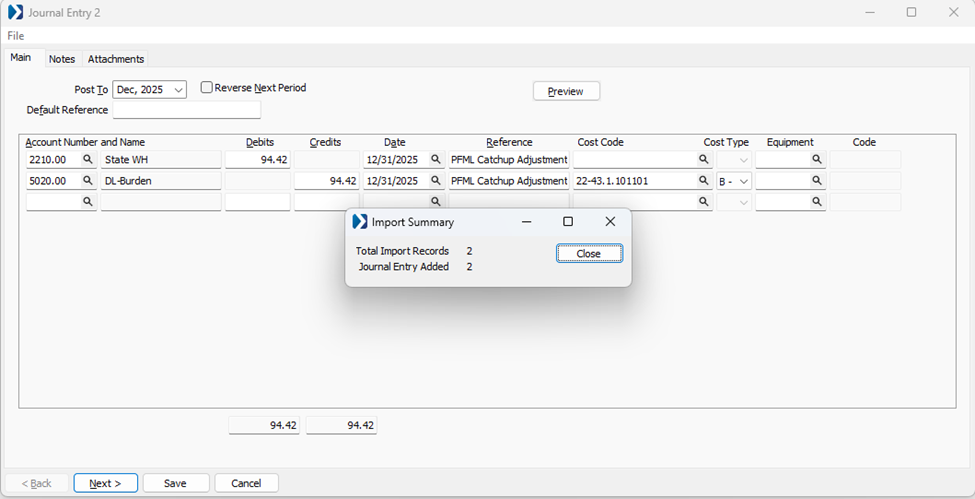Click the Preview button
The width and height of the screenshot is (975, 499).
click(x=565, y=91)
